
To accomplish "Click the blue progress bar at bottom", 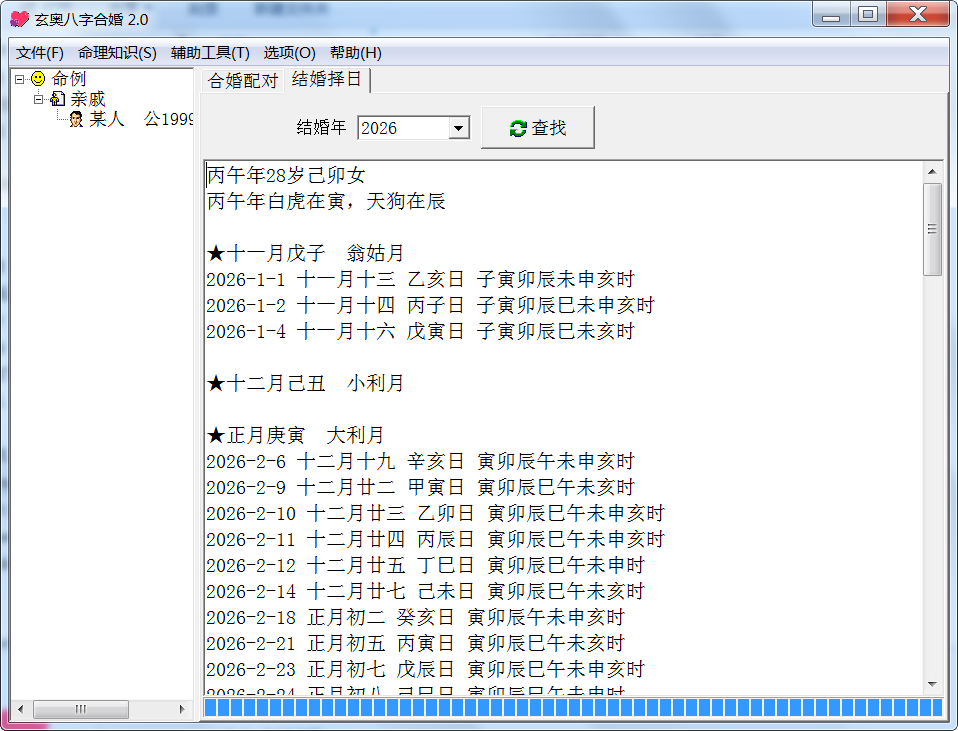I will coord(573,707).
